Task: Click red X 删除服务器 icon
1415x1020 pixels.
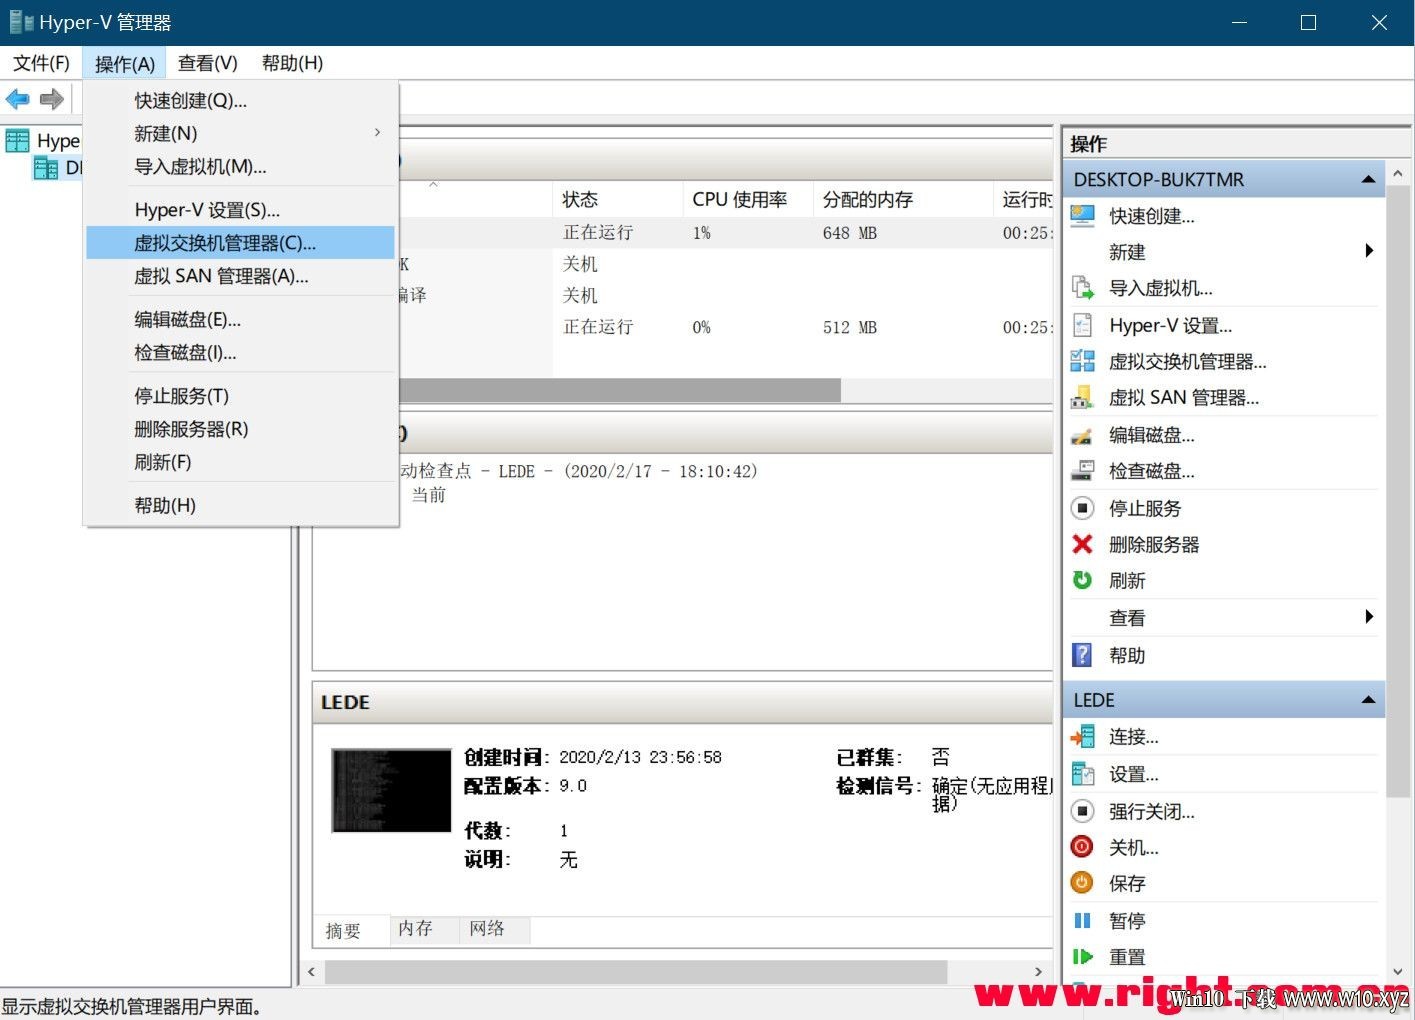Action: 1082,544
